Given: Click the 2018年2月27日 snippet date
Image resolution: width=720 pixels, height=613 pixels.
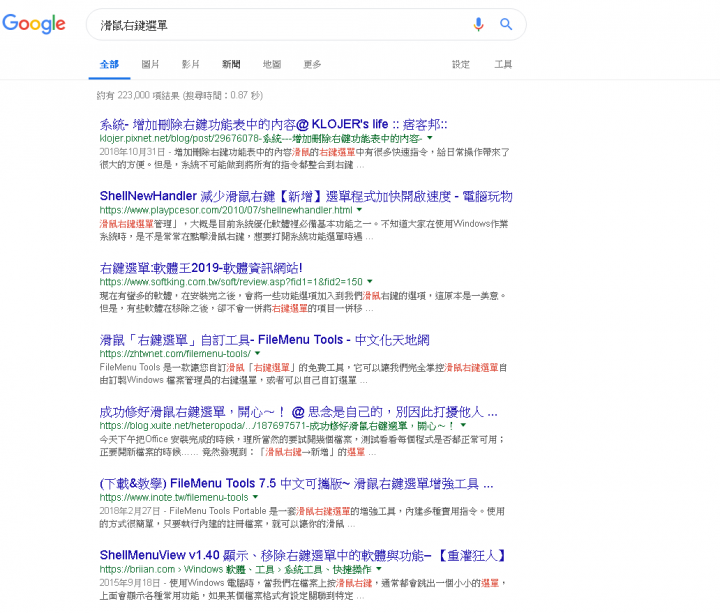Looking at the screenshot, I should pos(129,511).
